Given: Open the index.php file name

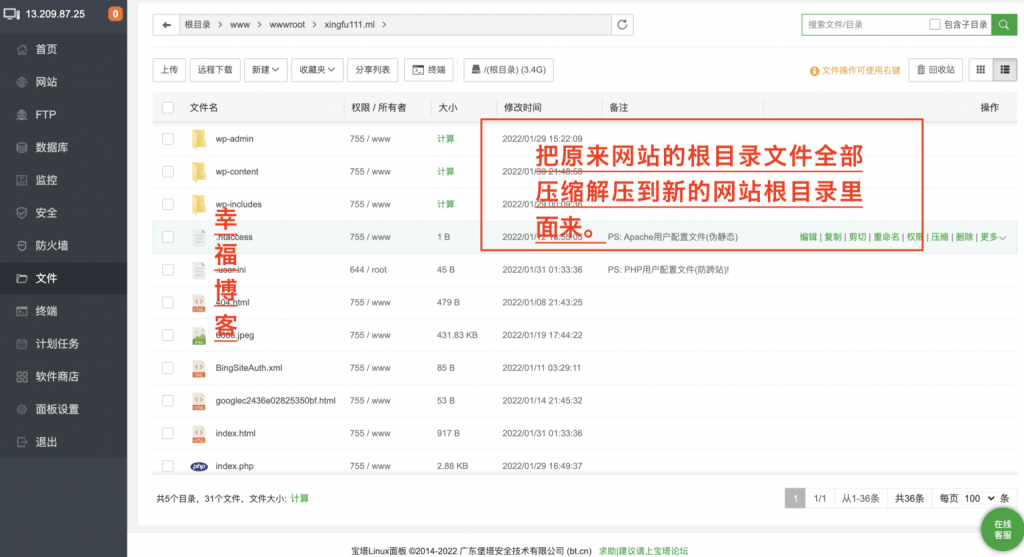Looking at the screenshot, I should click(x=234, y=466).
